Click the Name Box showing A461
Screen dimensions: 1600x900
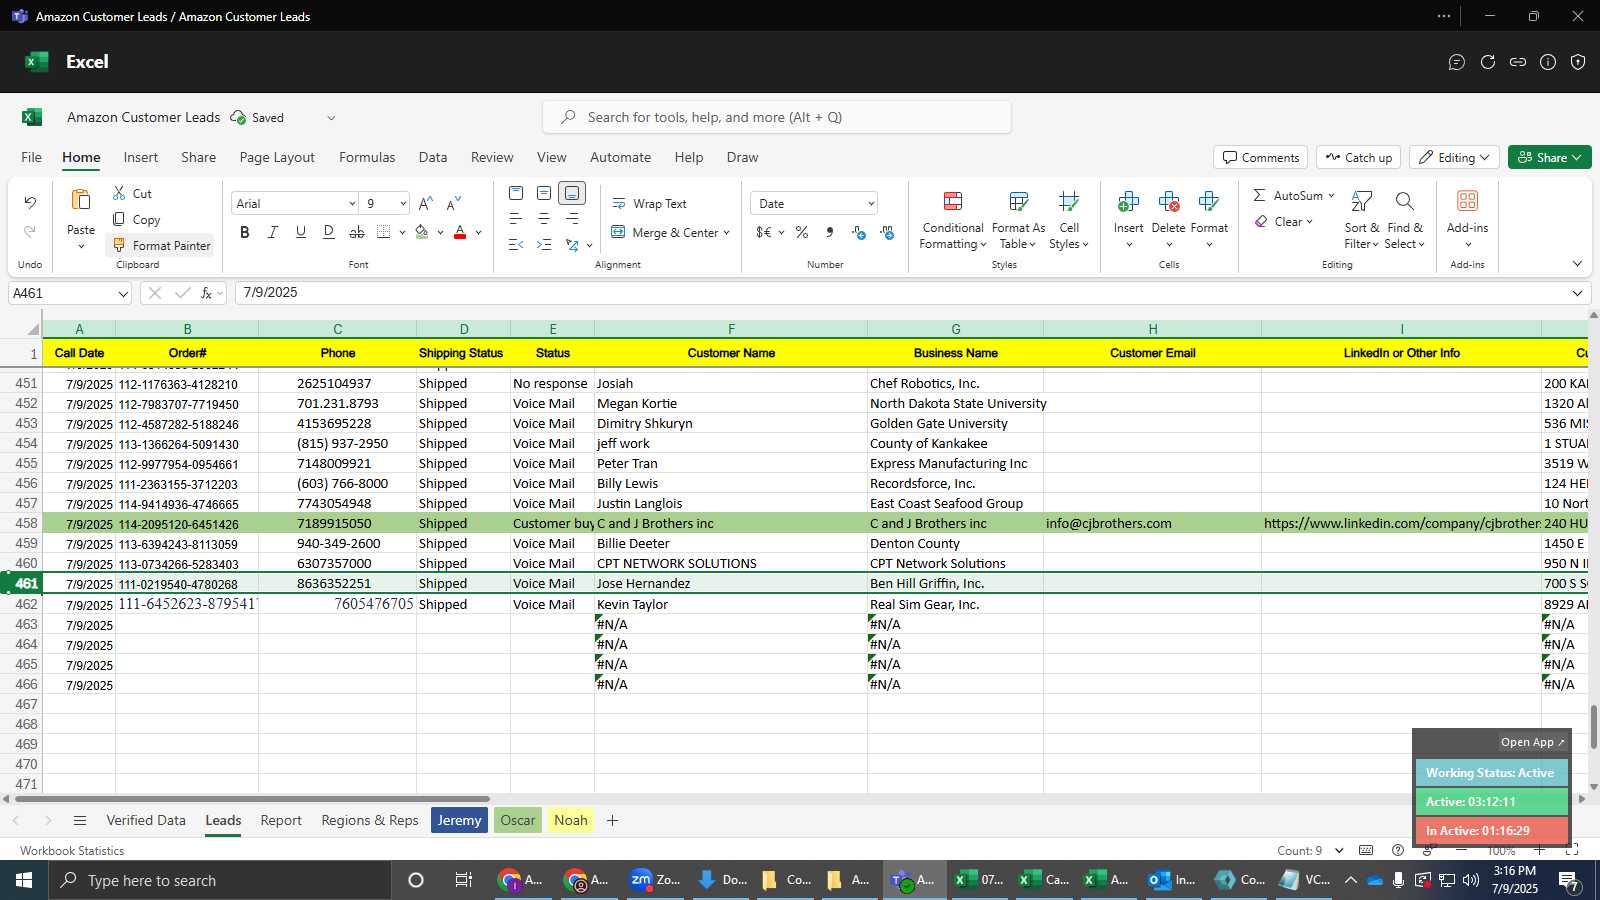pyautogui.click(x=70, y=293)
